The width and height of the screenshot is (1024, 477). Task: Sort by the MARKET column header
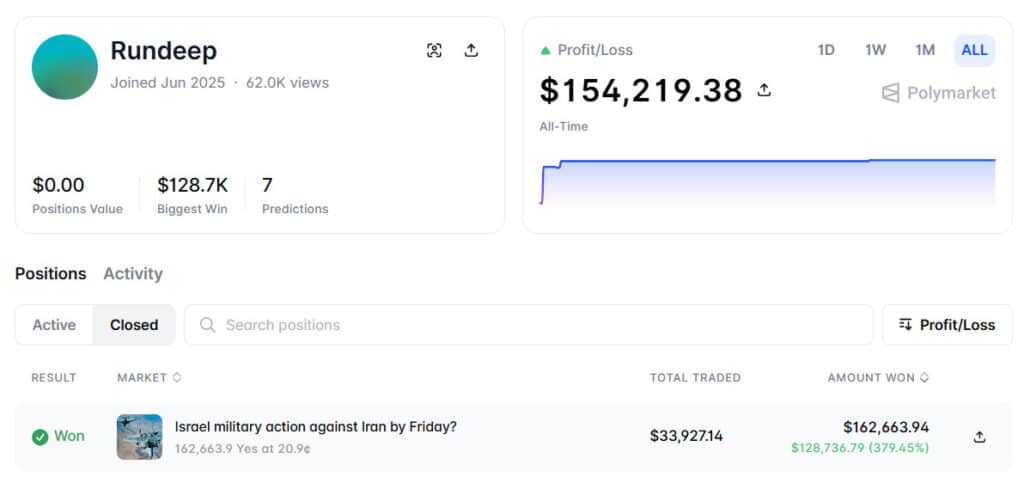149,378
